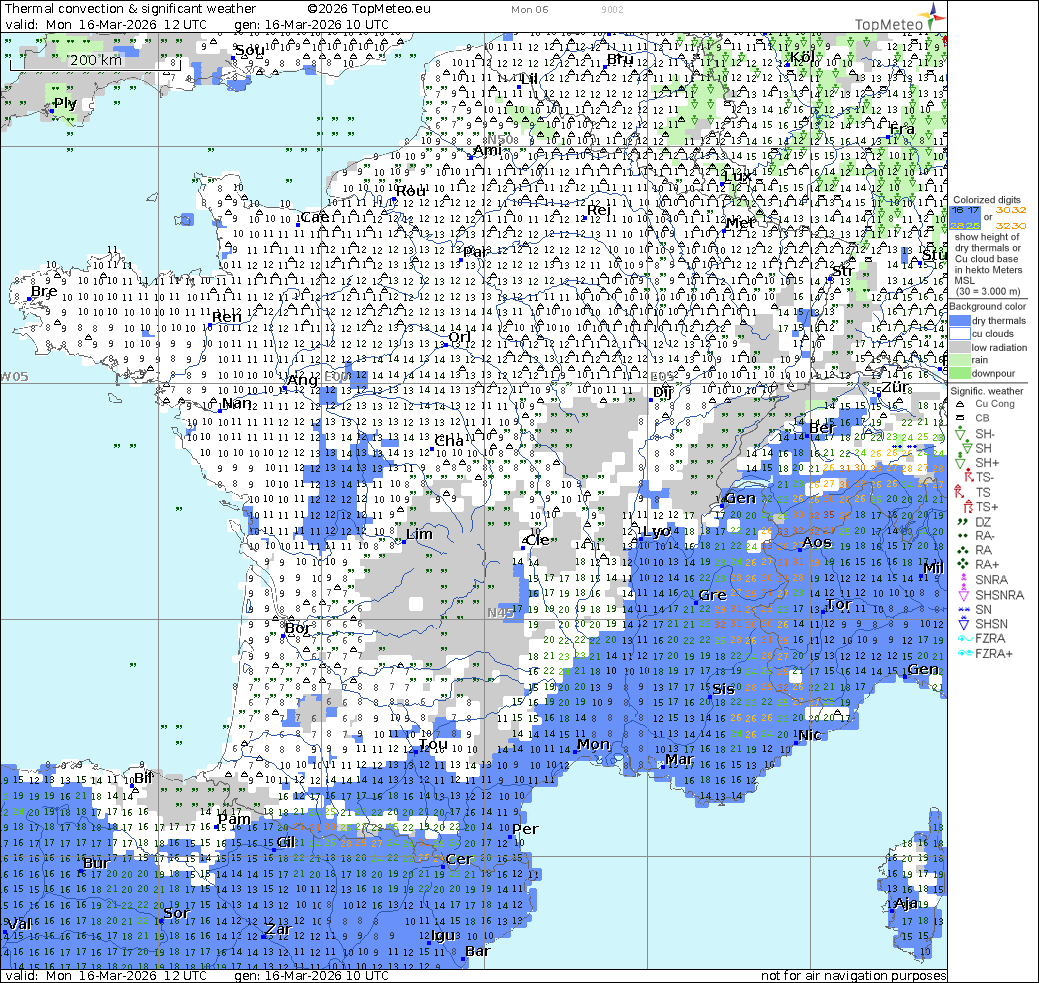Click the TS thunderstorm legend symbol
1039x983 pixels.
click(957, 493)
